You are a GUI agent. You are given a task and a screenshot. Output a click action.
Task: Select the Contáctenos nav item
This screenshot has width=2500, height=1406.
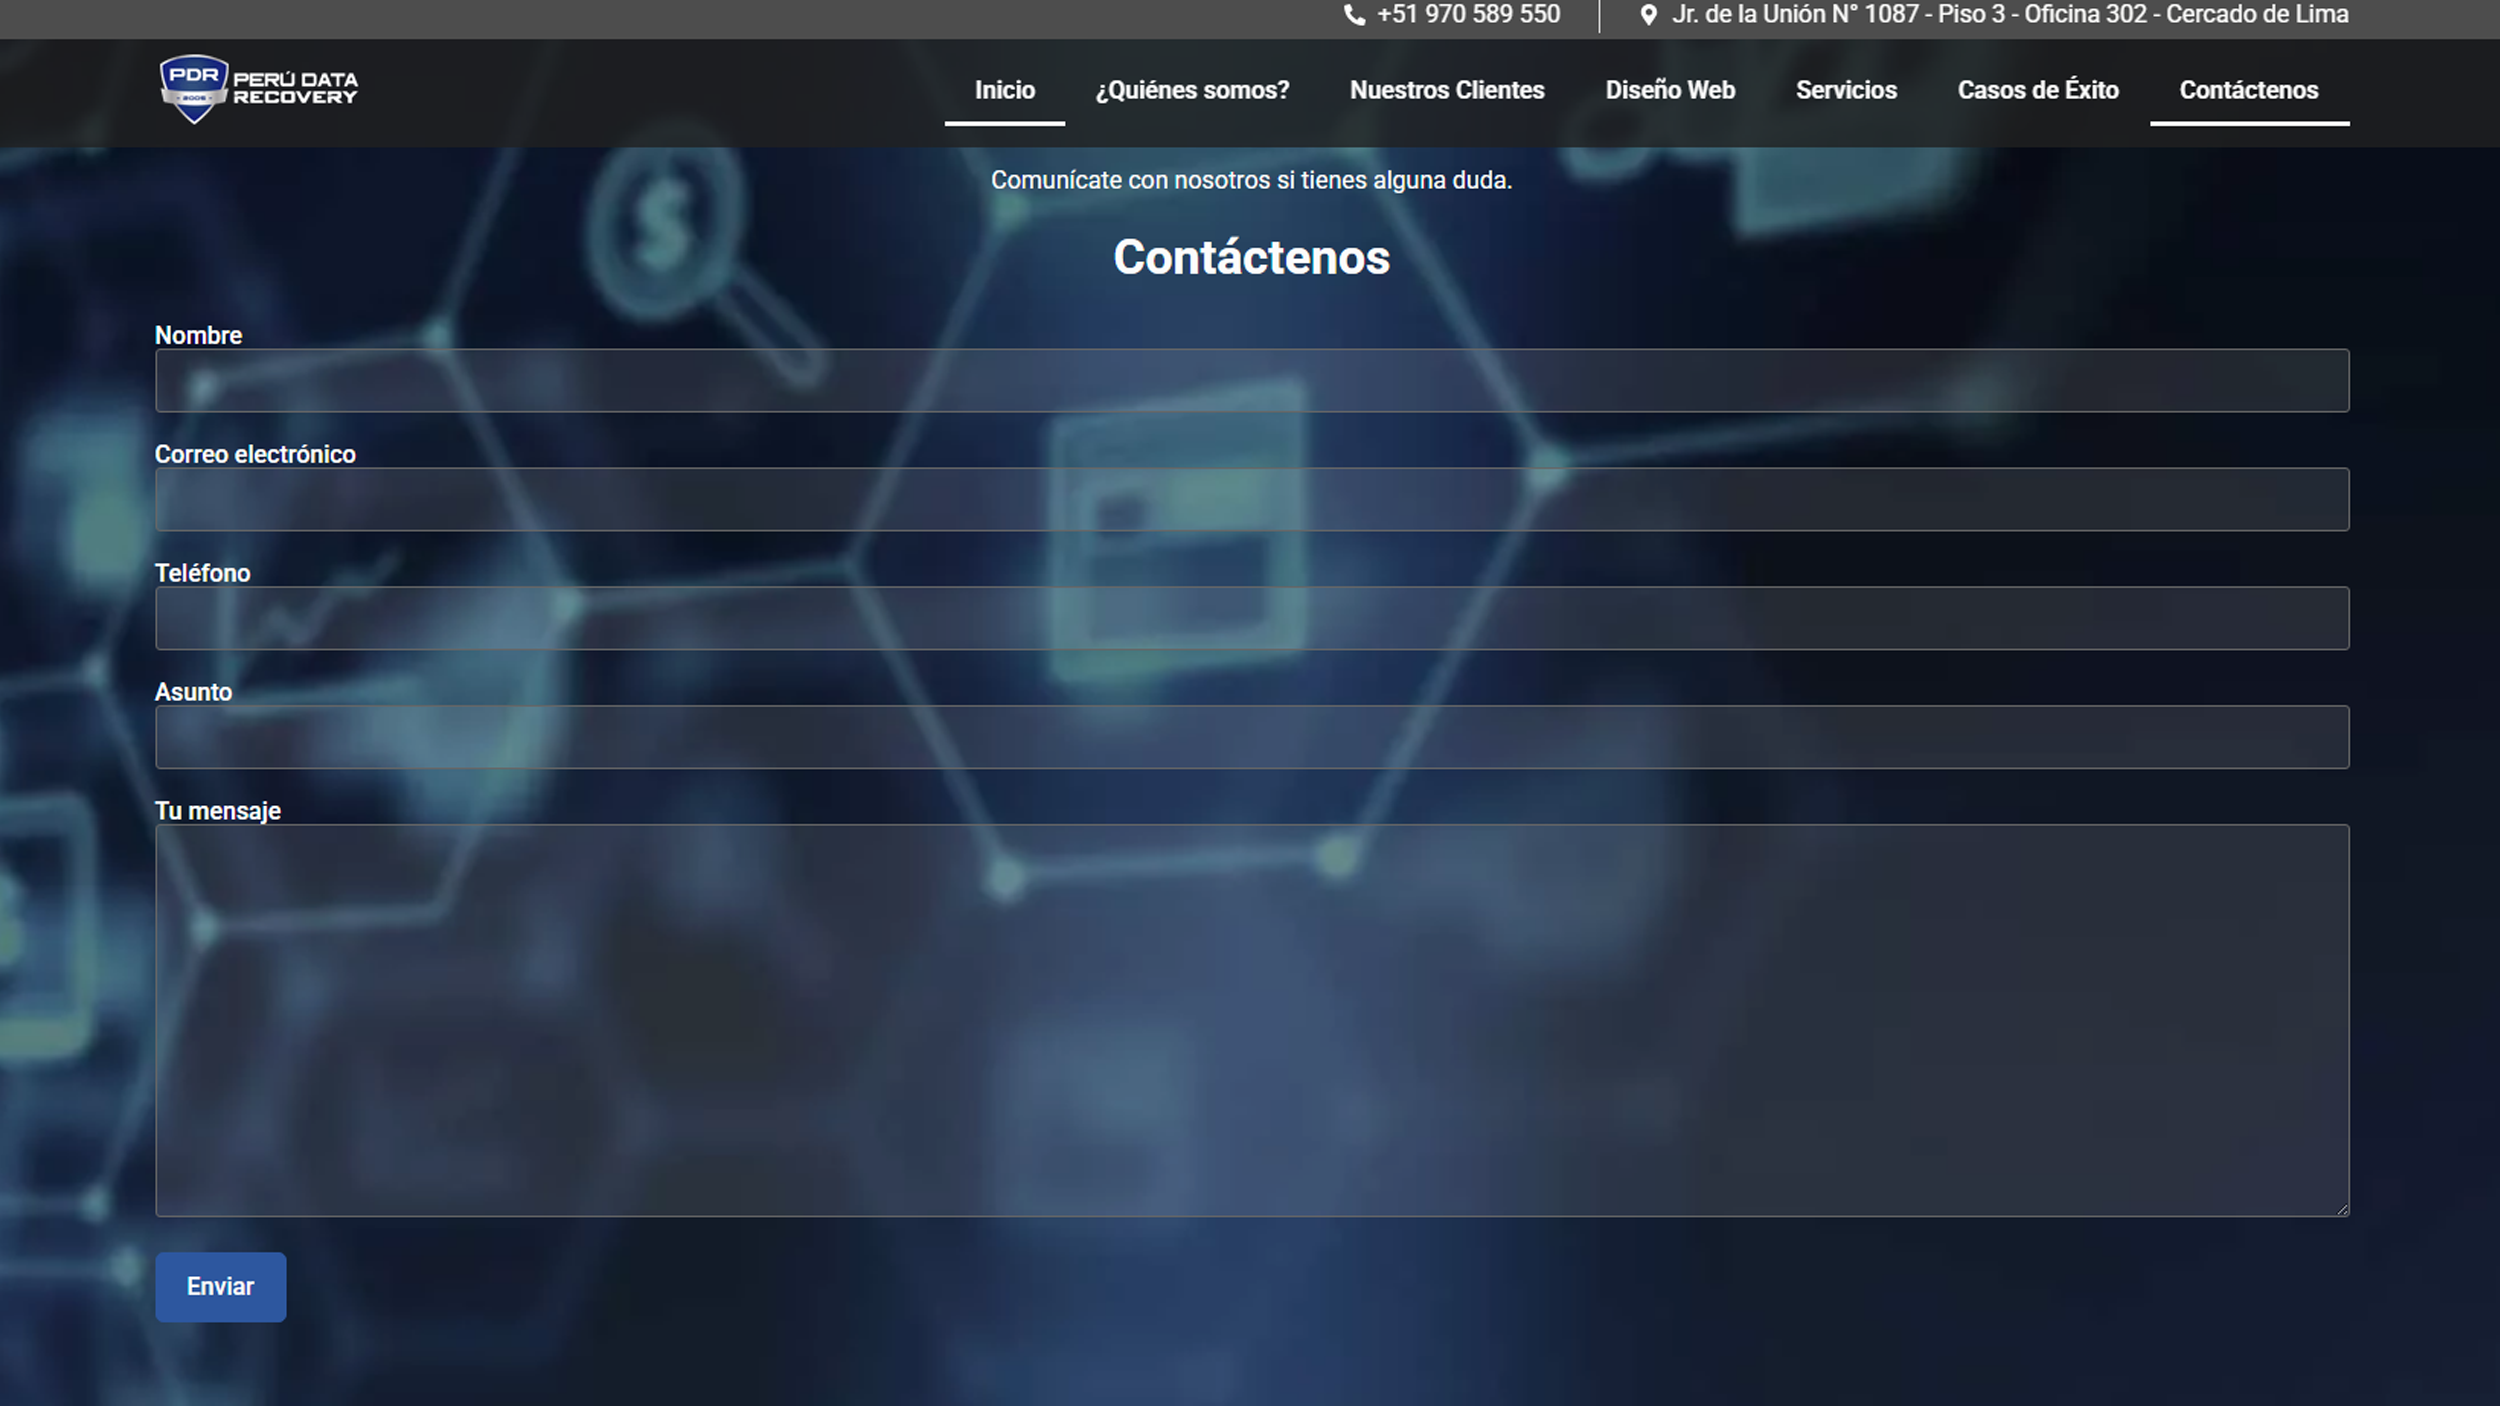(x=2248, y=90)
